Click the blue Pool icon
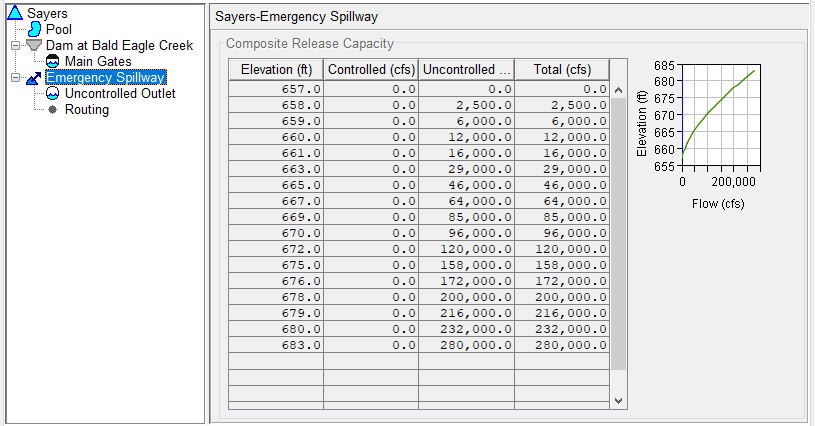Image resolution: width=815 pixels, height=426 pixels. [x=36, y=29]
